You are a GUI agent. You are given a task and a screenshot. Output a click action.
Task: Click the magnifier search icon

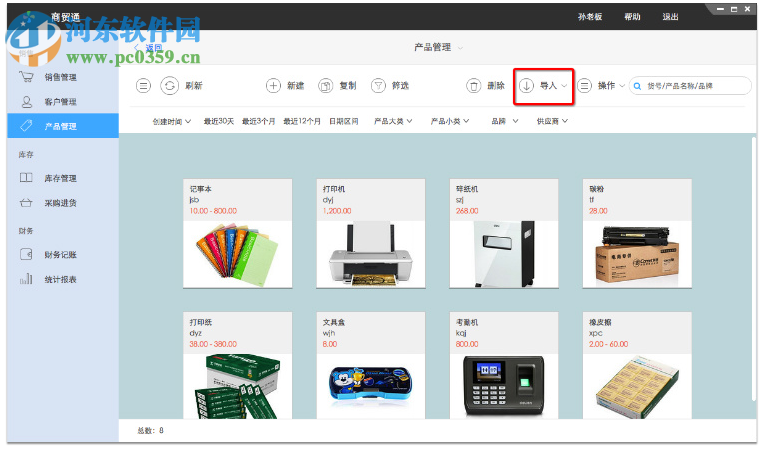tap(637, 86)
